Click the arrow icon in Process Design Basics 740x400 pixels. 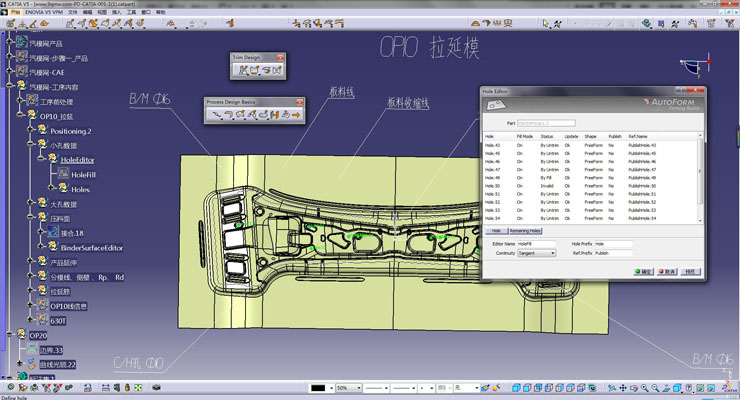point(296,115)
